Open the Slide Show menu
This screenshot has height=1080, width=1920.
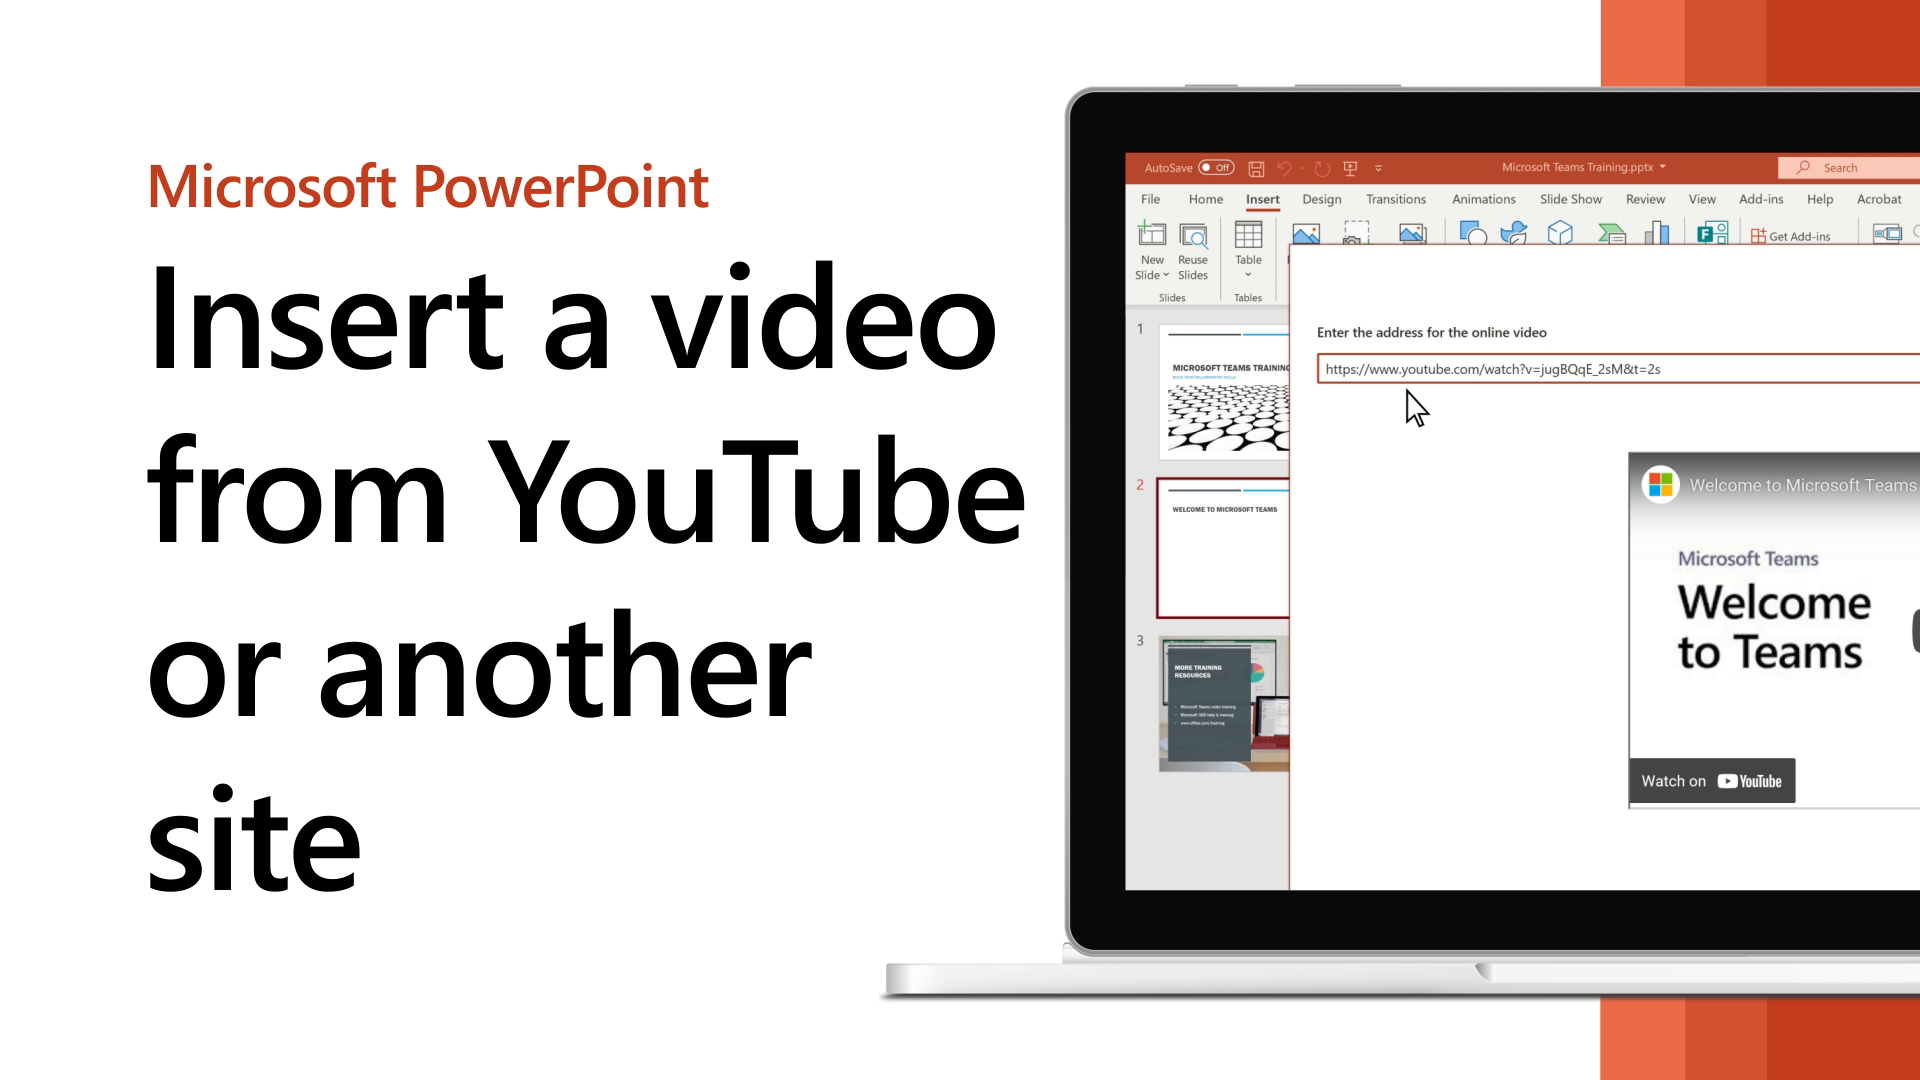pyautogui.click(x=1571, y=199)
